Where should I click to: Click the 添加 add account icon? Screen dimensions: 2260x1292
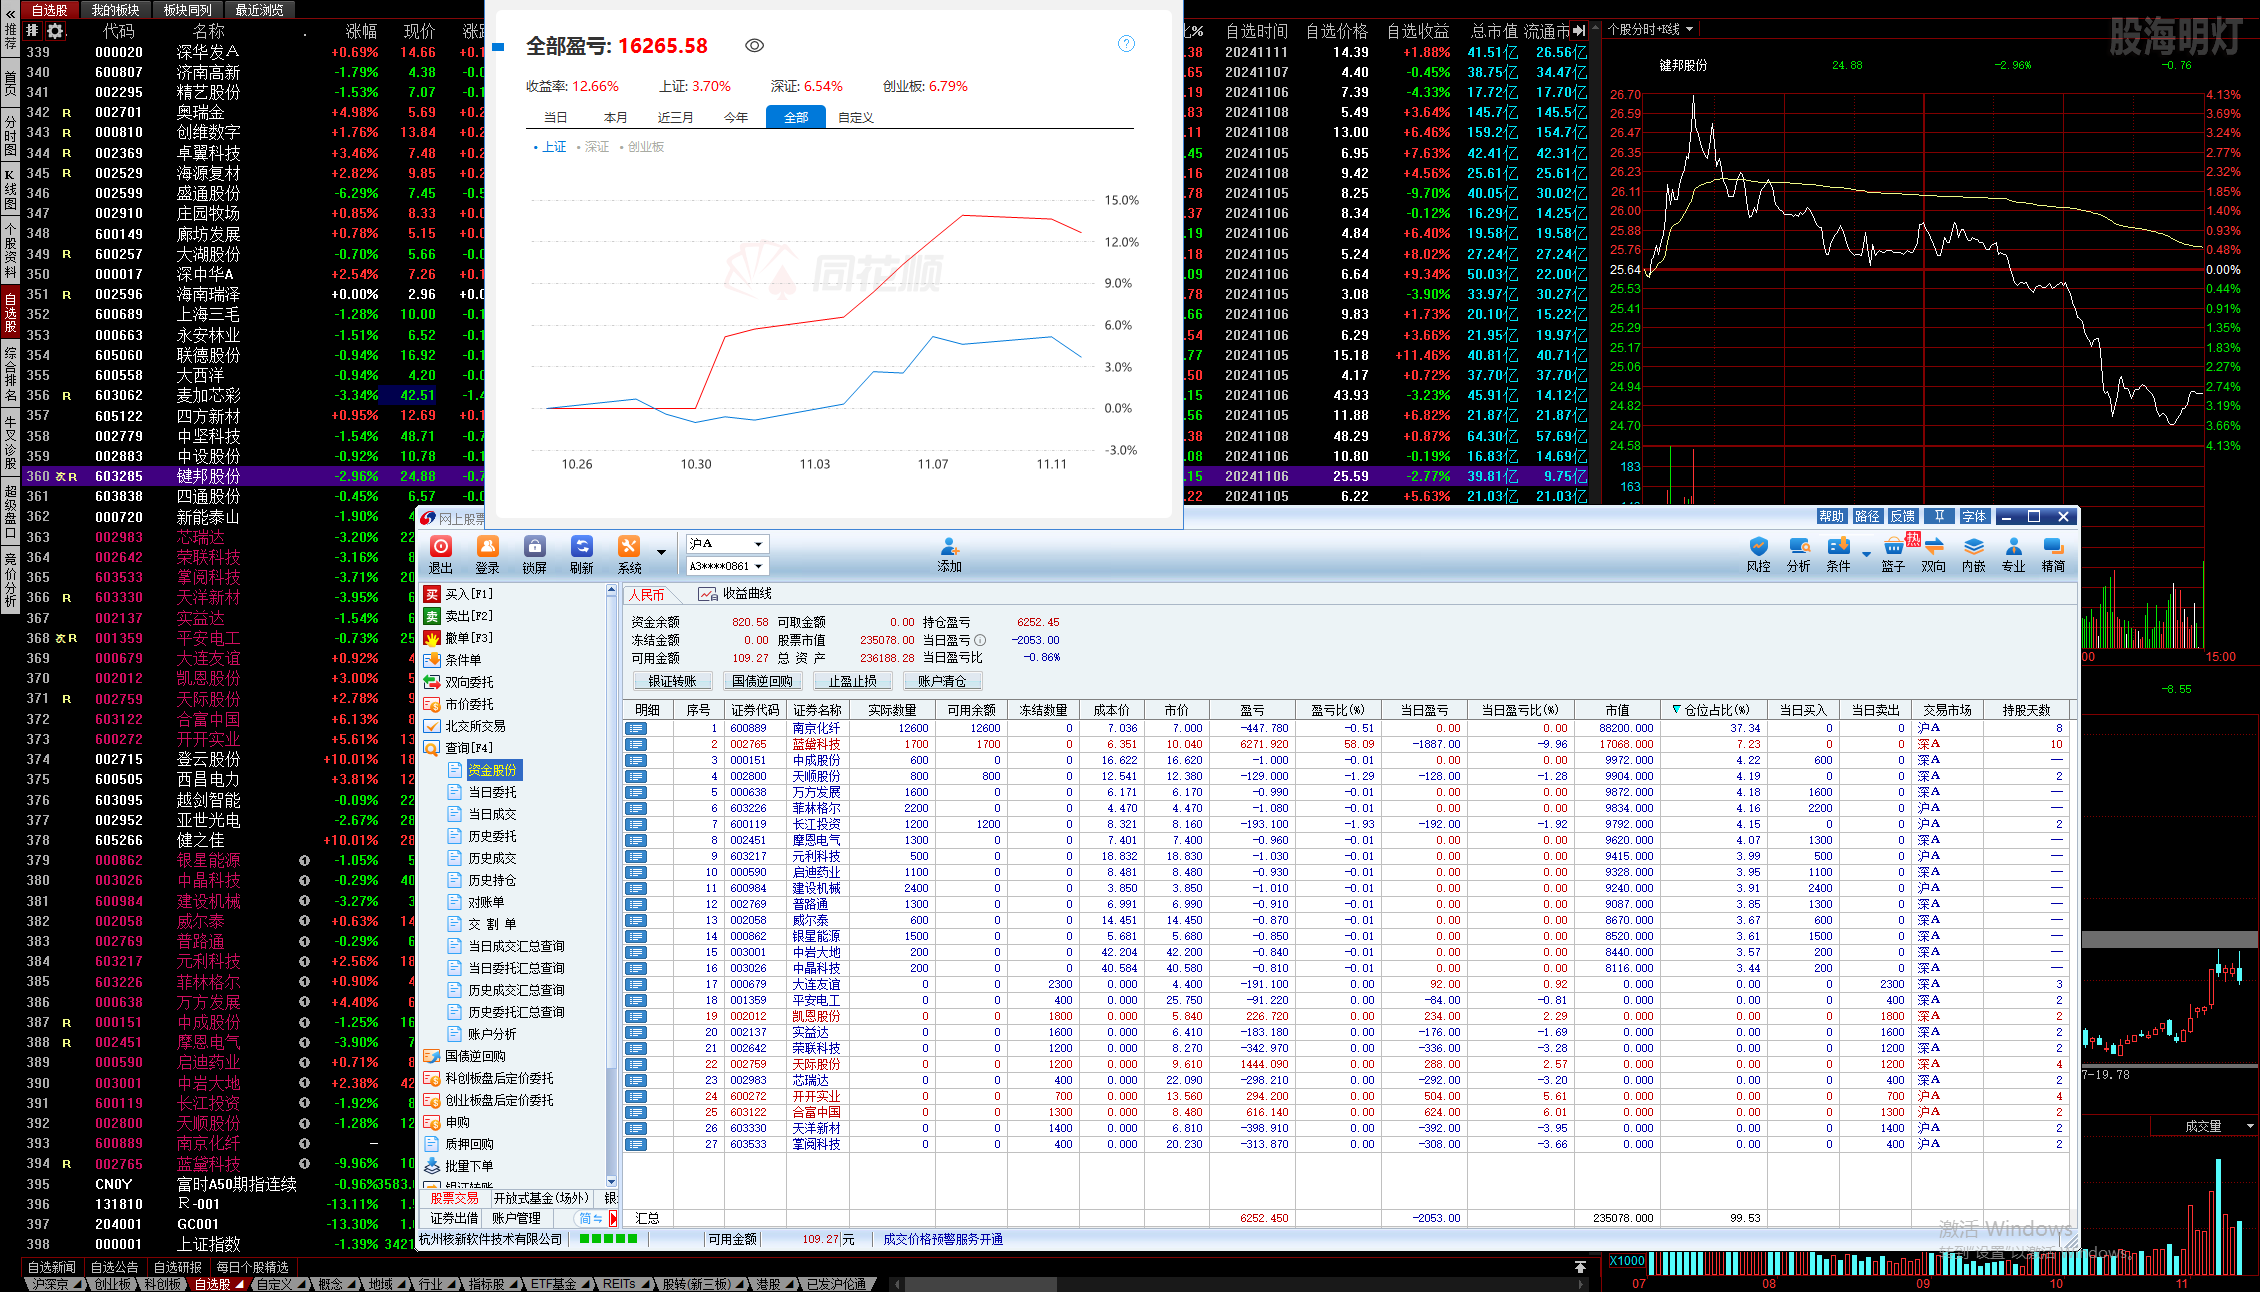(949, 553)
